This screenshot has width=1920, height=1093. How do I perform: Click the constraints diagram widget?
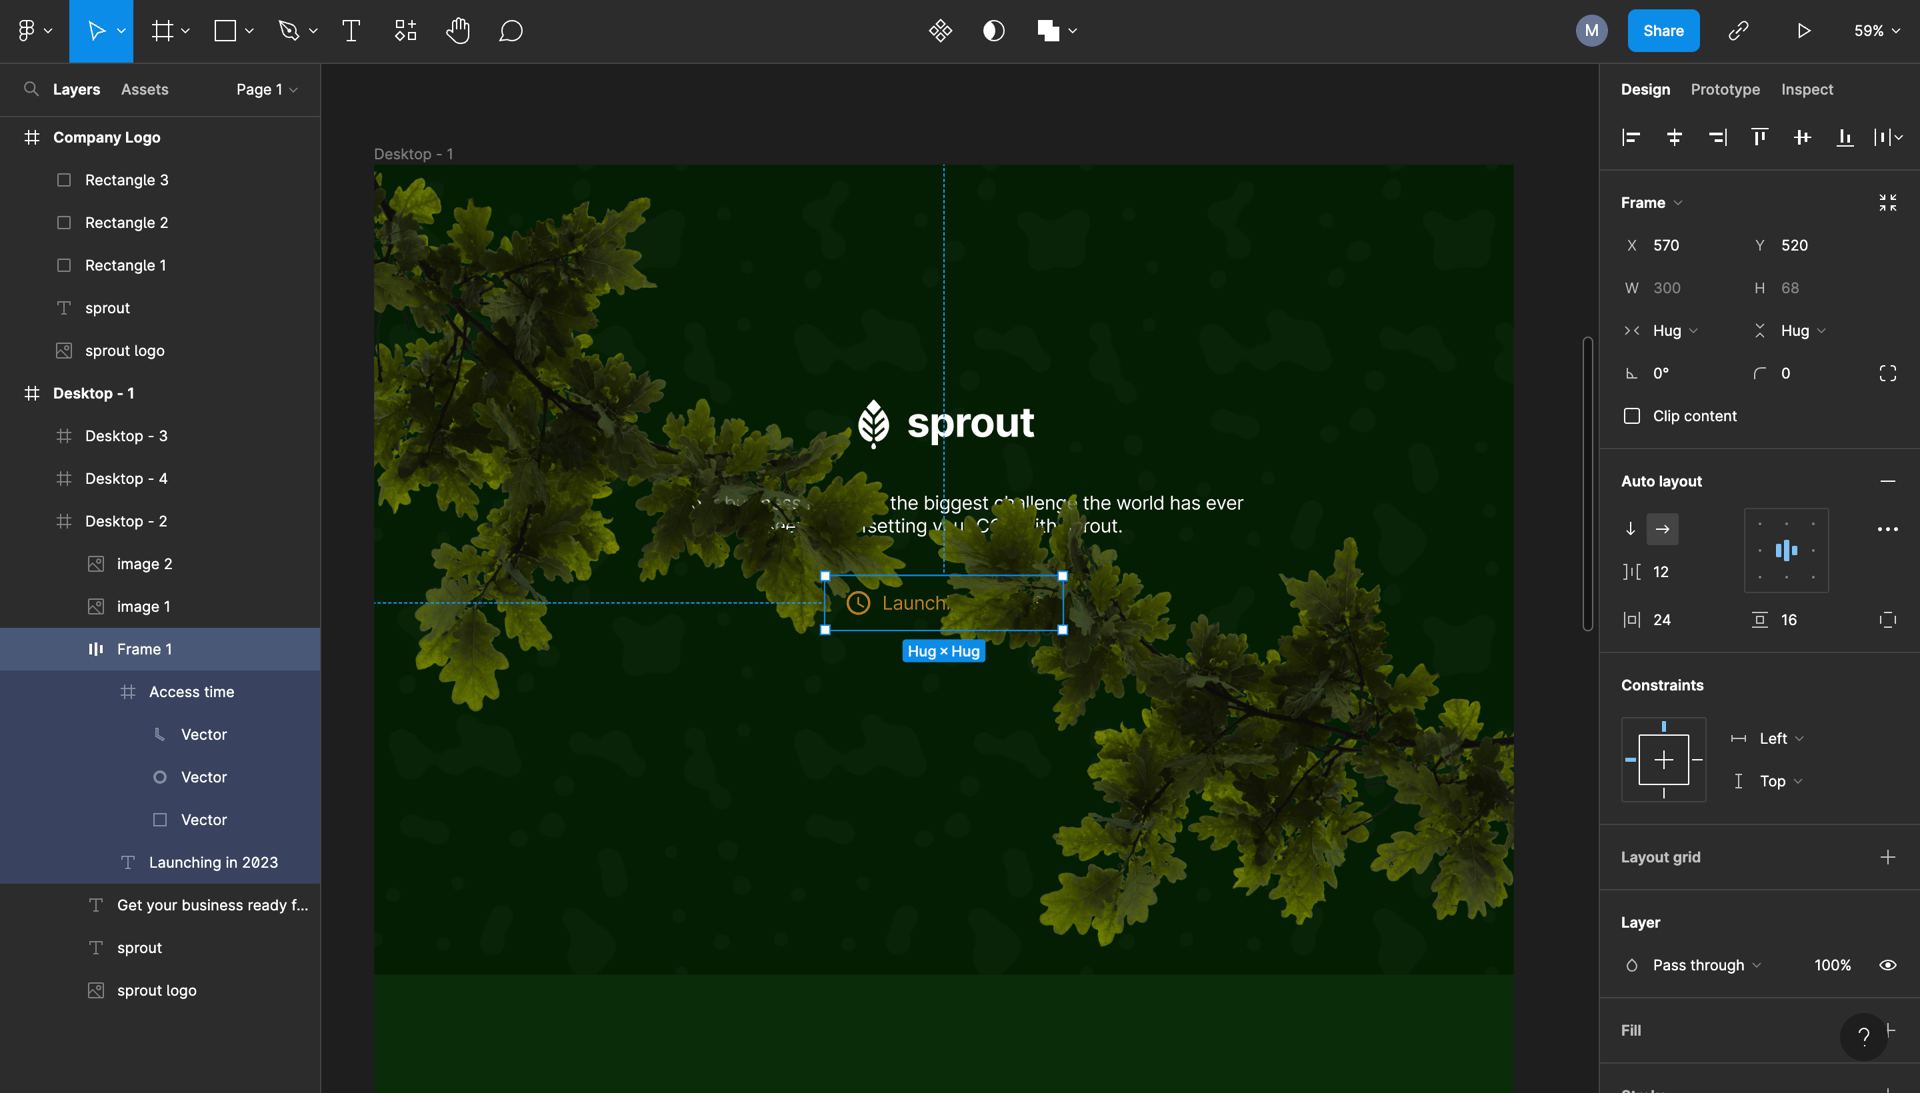pyautogui.click(x=1663, y=760)
